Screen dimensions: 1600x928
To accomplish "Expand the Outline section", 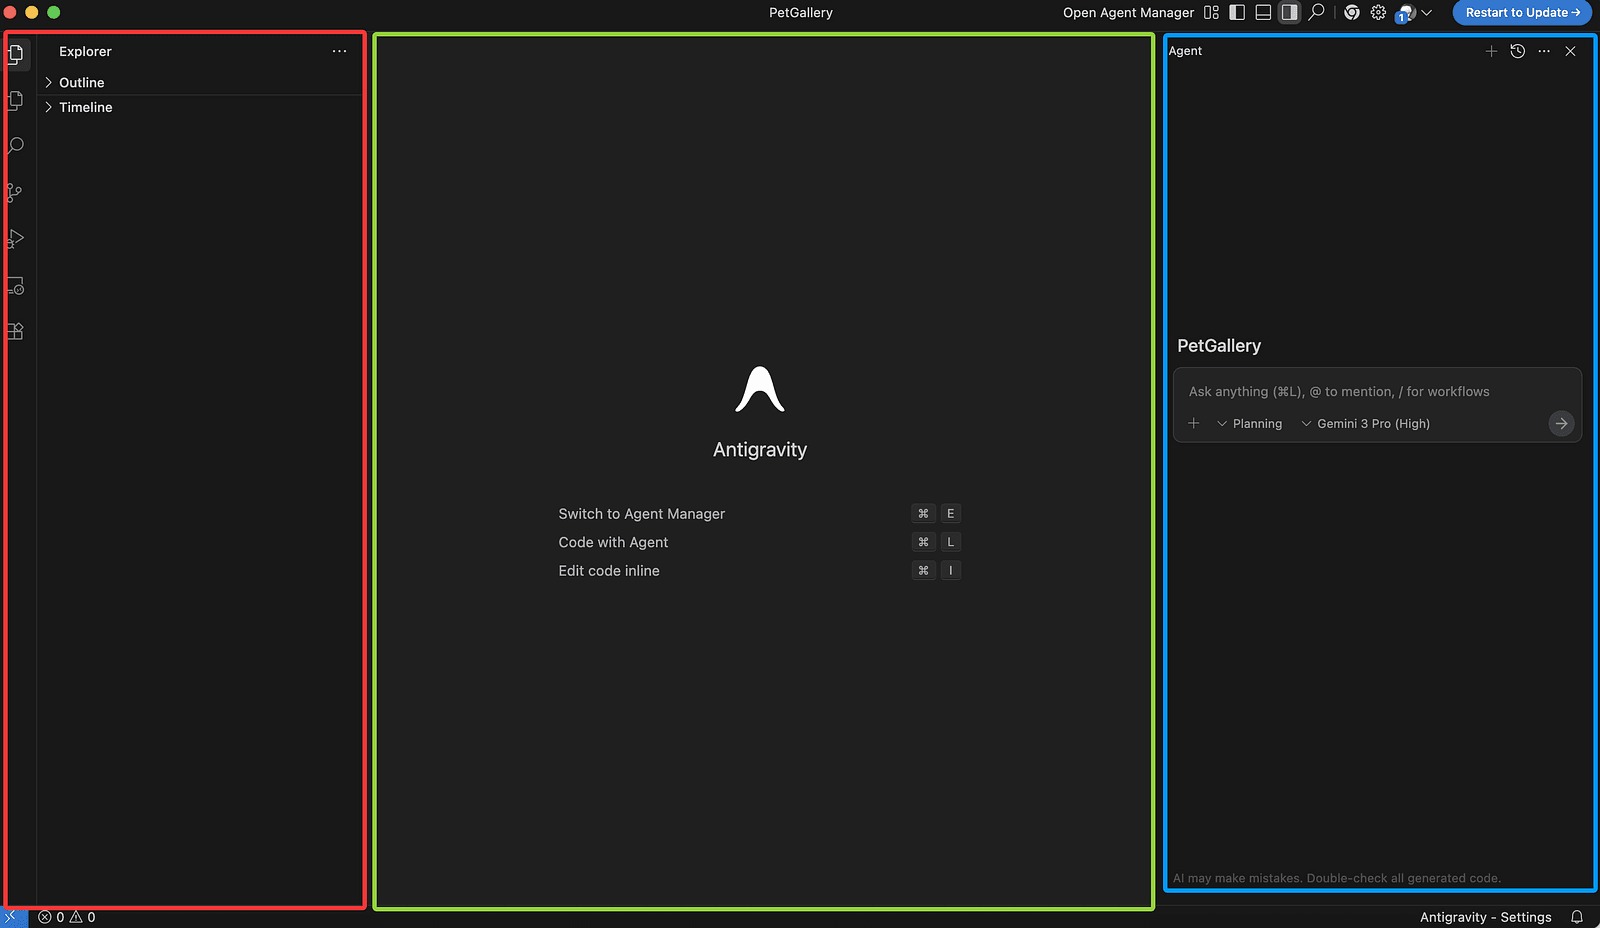I will click(81, 82).
